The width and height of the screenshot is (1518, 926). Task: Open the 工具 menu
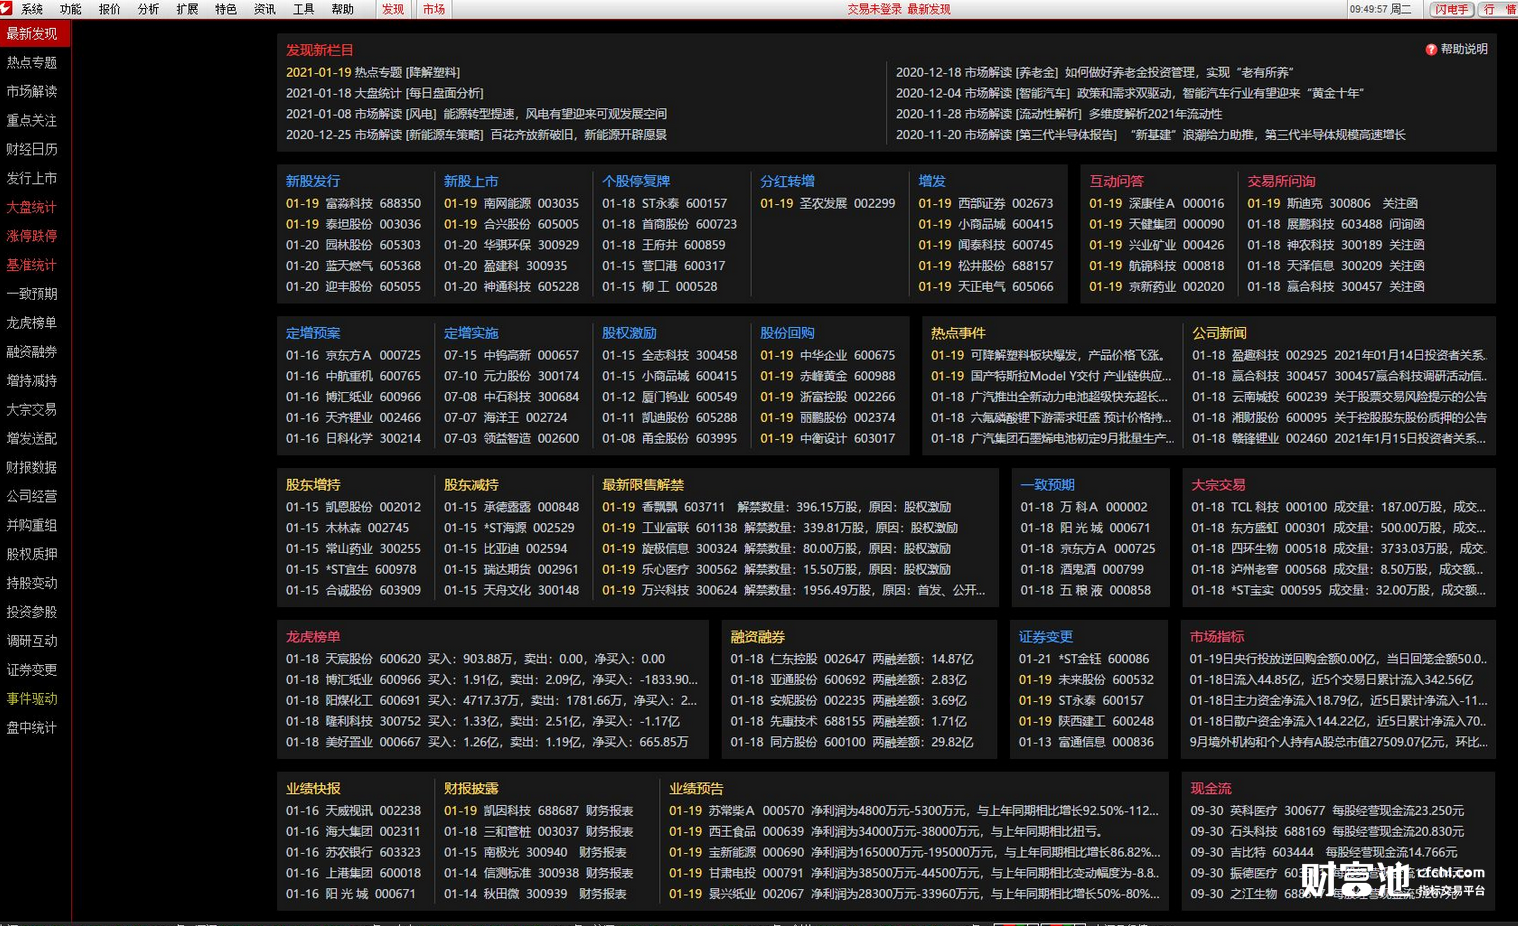[304, 9]
